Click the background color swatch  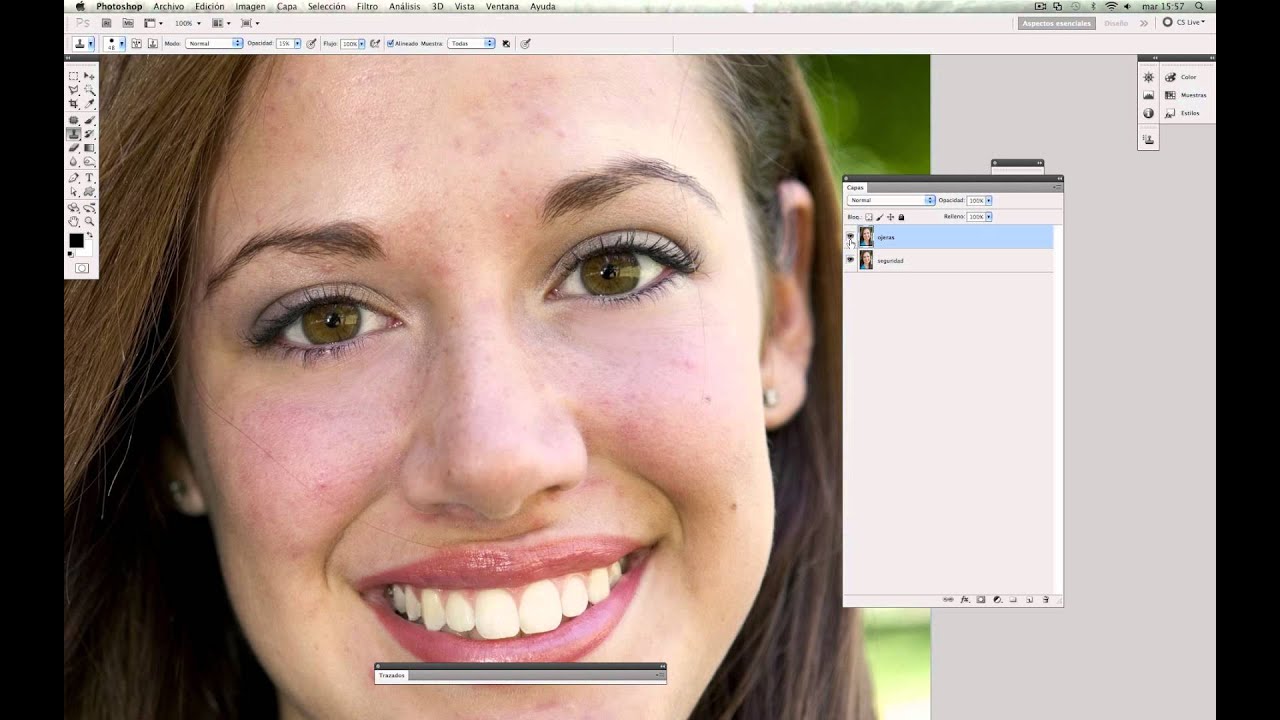[x=85, y=248]
